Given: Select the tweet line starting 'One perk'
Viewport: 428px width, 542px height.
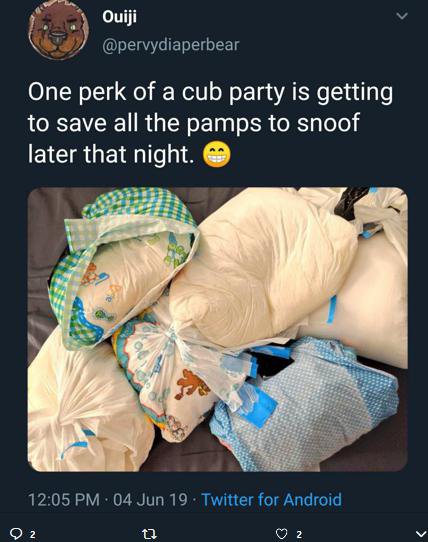Looking at the screenshot, I should [210, 93].
